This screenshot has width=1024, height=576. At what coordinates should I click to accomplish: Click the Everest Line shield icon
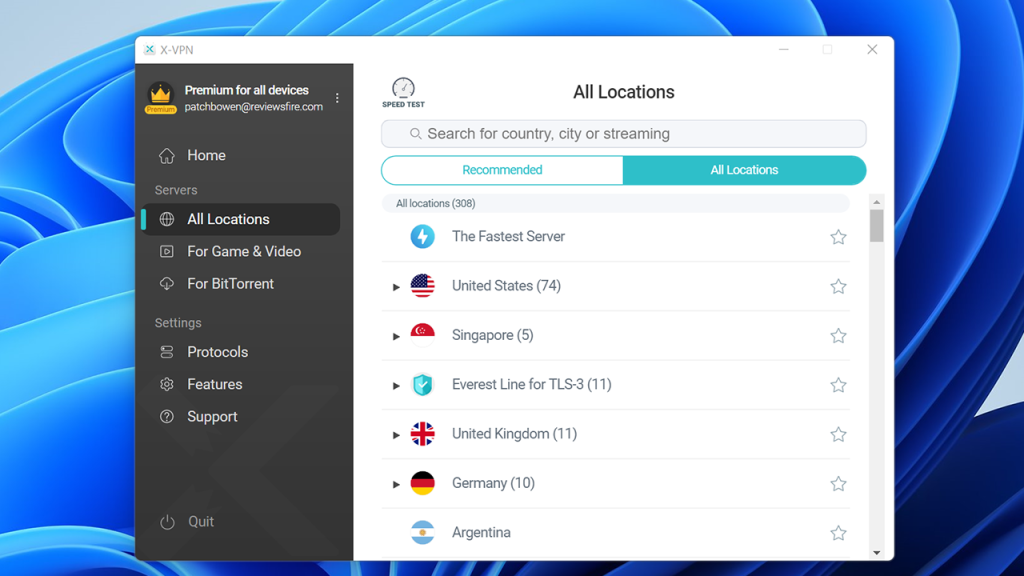423,385
